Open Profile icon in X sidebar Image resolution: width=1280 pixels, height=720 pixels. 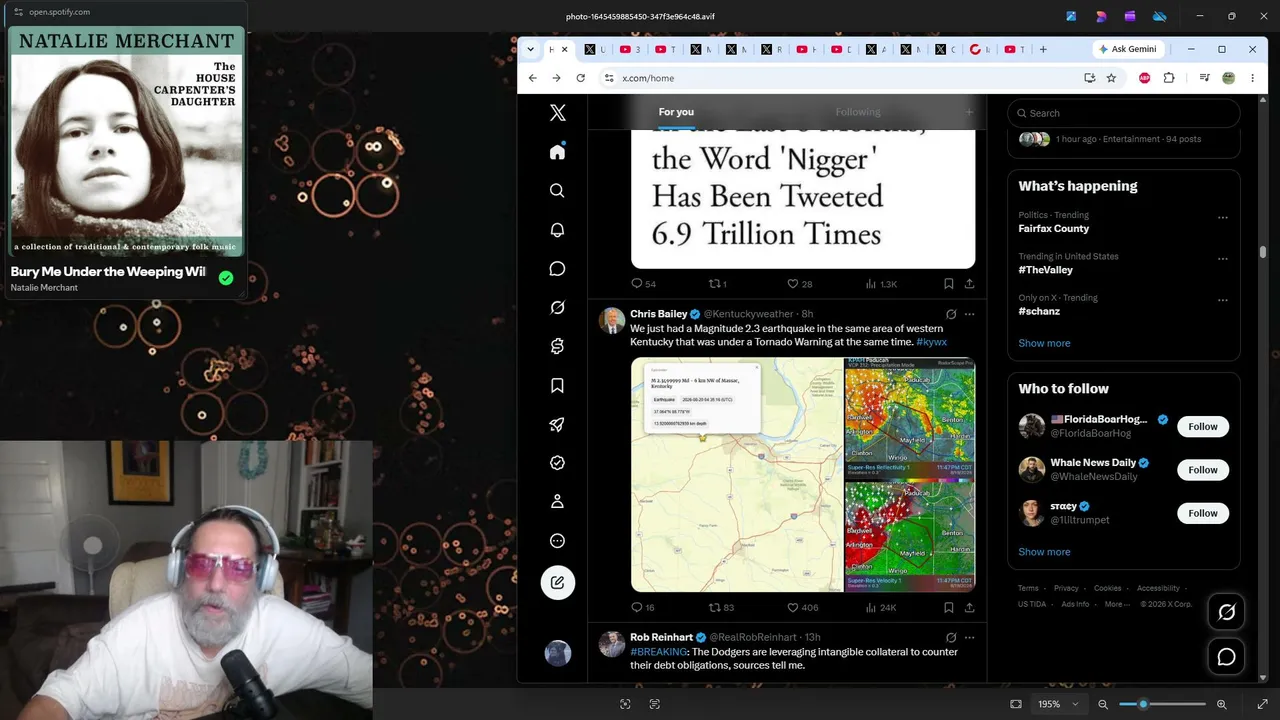click(x=558, y=502)
